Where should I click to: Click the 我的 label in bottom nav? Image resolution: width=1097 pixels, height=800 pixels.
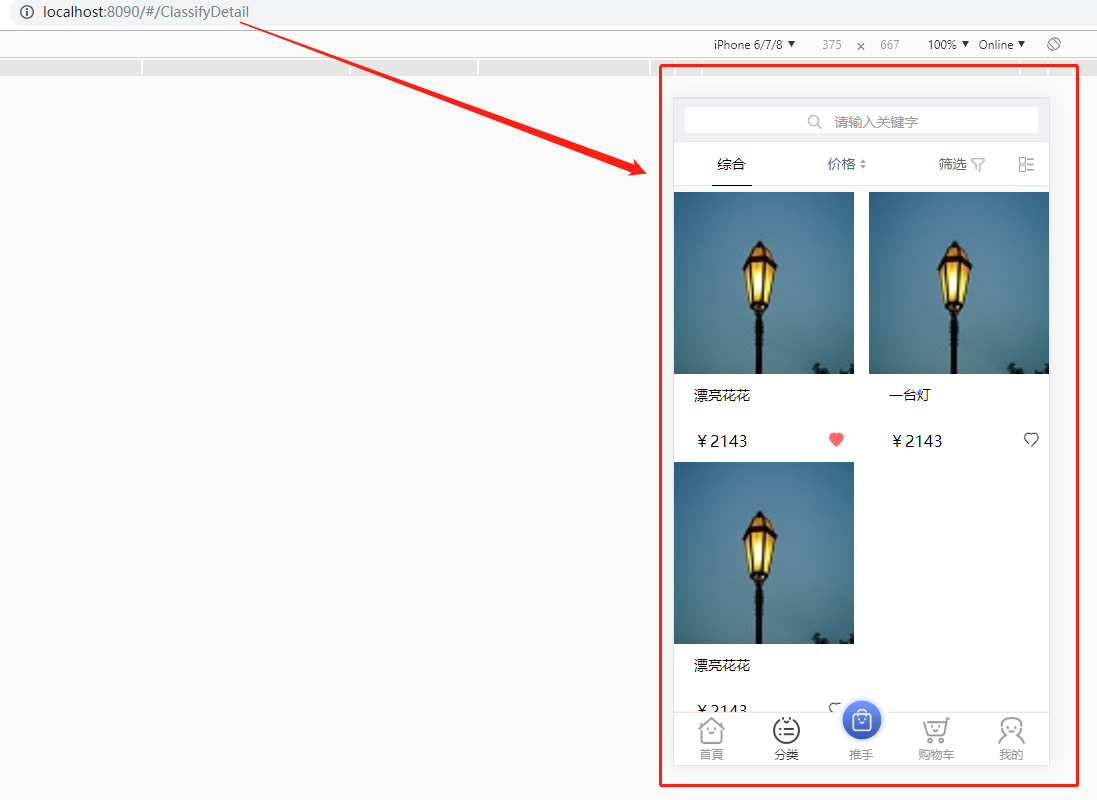(1011, 755)
